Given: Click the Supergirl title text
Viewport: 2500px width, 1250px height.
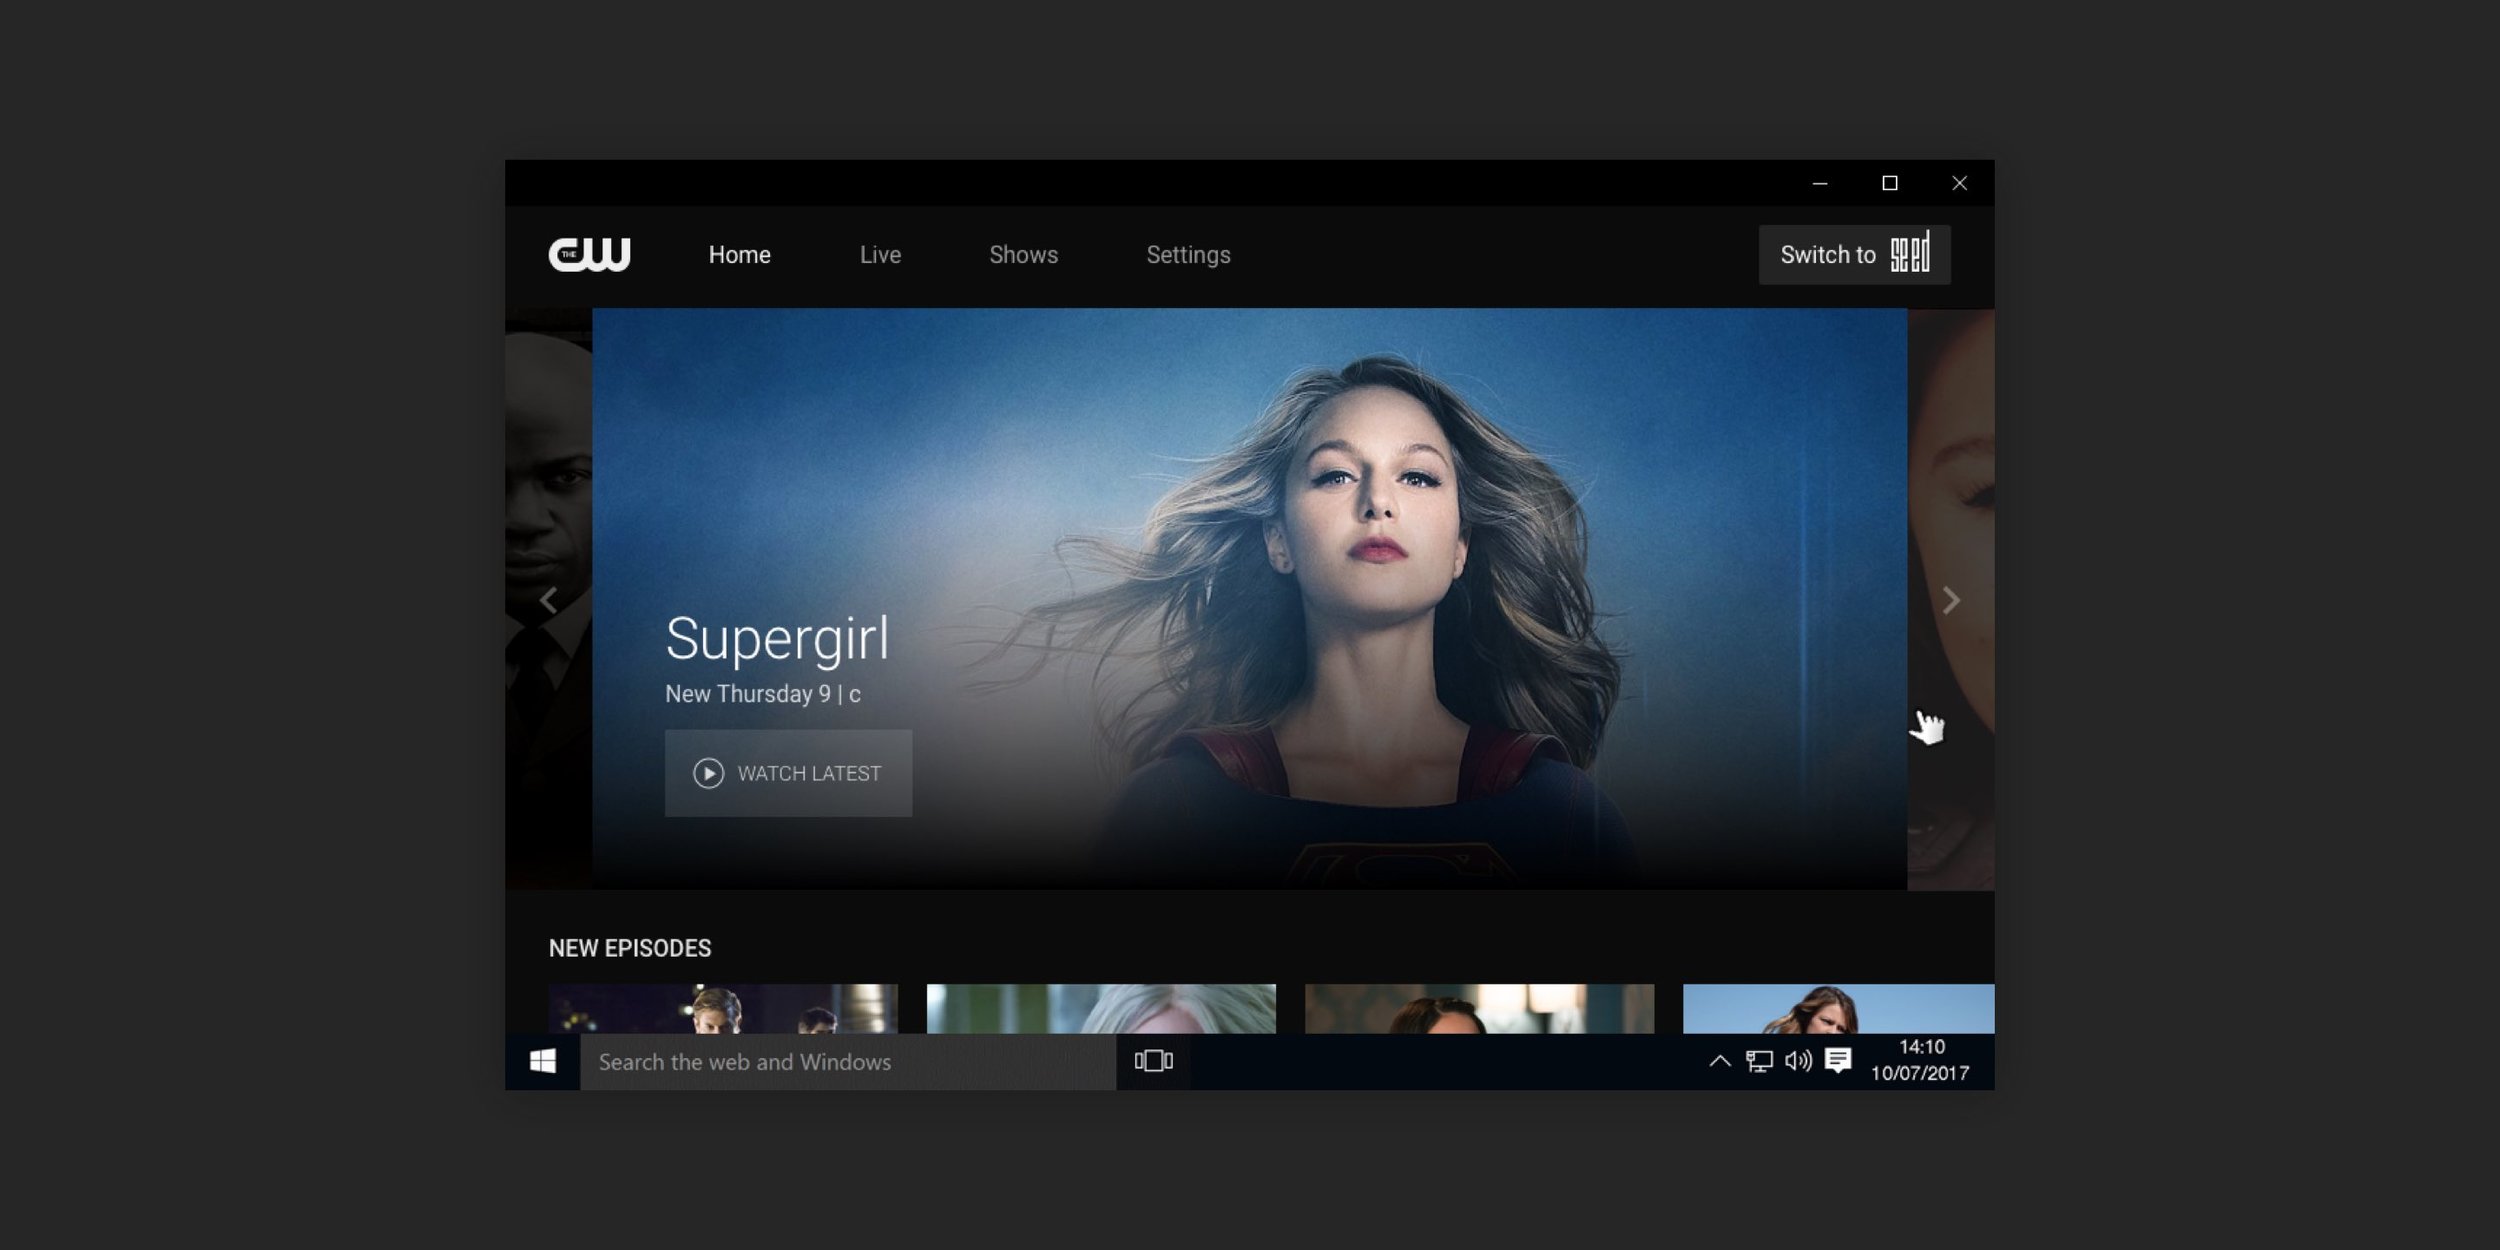Looking at the screenshot, I should point(777,640).
